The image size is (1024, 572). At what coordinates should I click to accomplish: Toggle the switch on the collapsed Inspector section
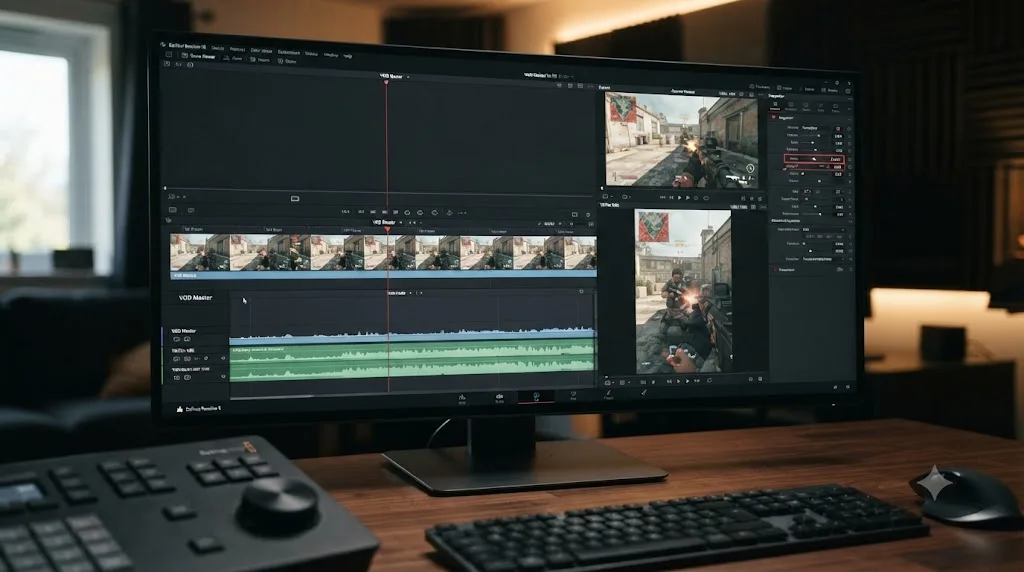pos(840,269)
